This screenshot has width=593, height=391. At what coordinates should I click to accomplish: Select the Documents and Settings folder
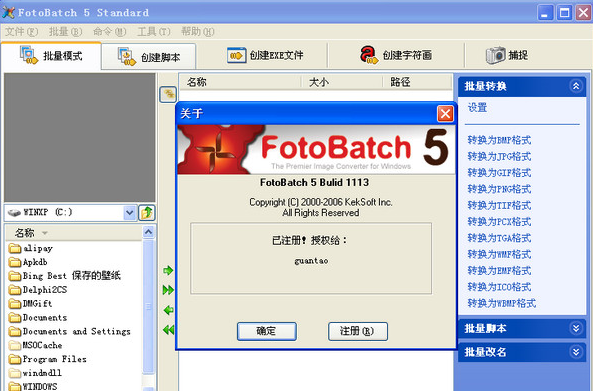[70, 332]
